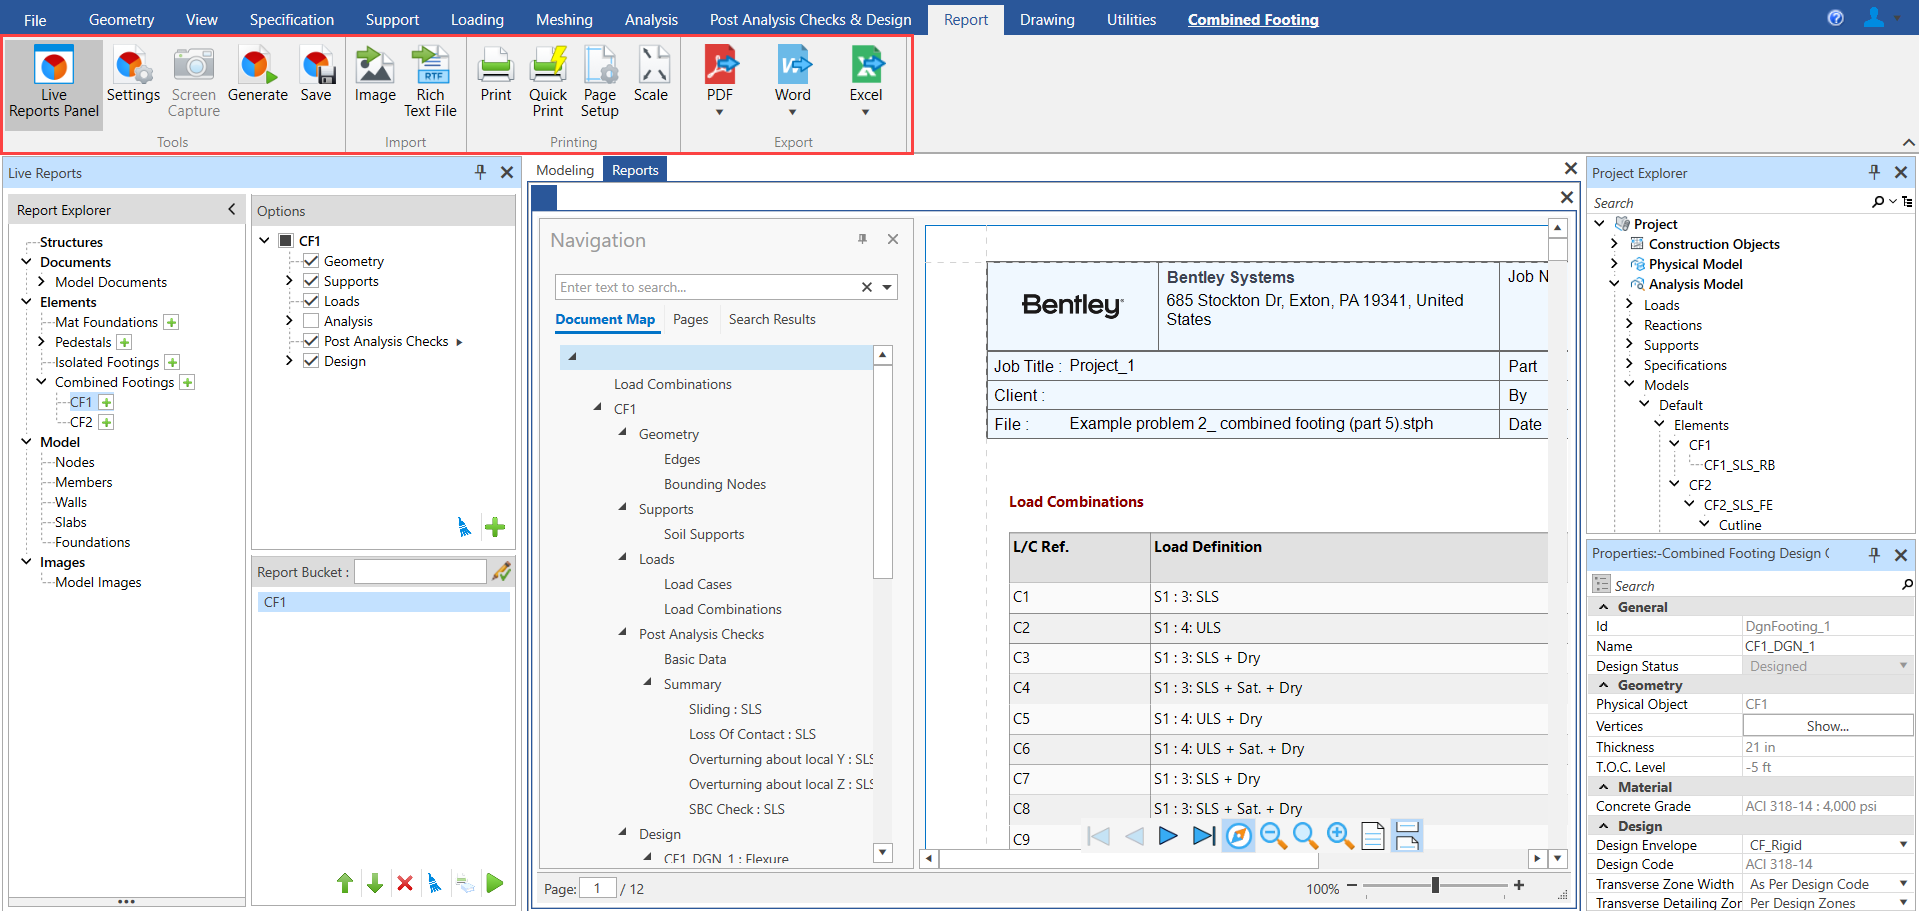Click Show... button for Vertices

tap(1827, 726)
